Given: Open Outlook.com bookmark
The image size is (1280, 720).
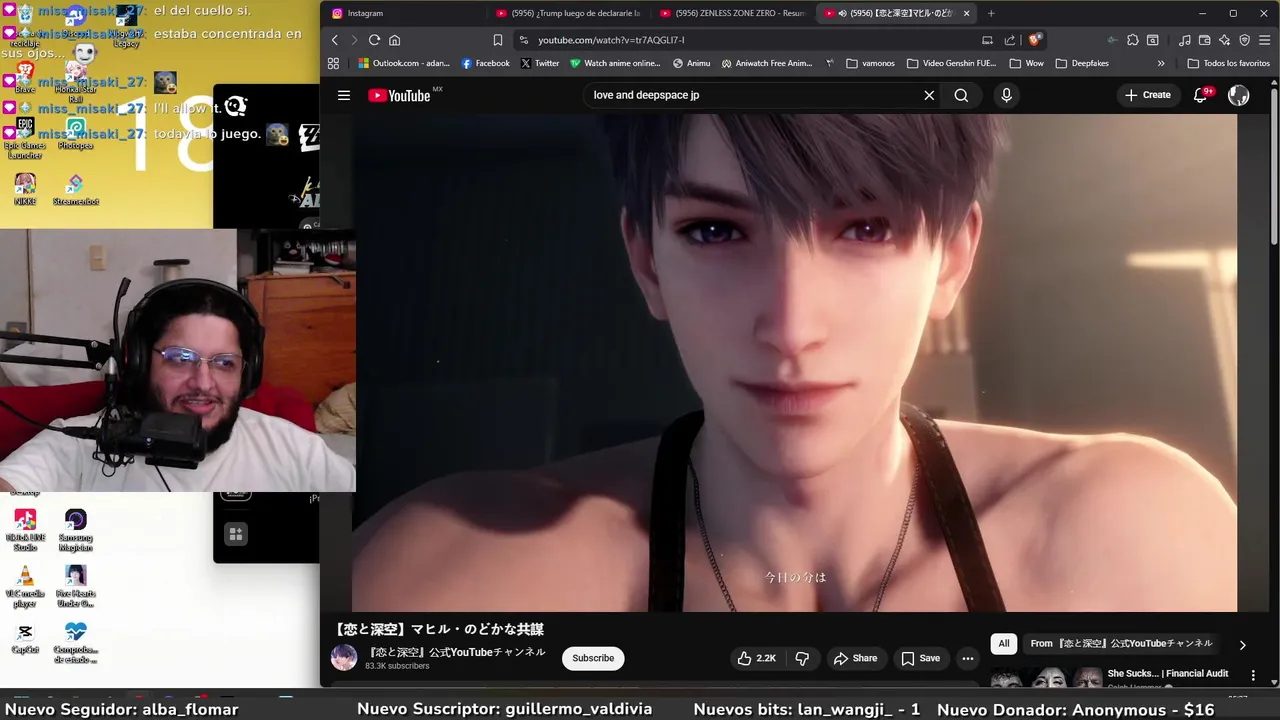Looking at the screenshot, I should pos(402,63).
